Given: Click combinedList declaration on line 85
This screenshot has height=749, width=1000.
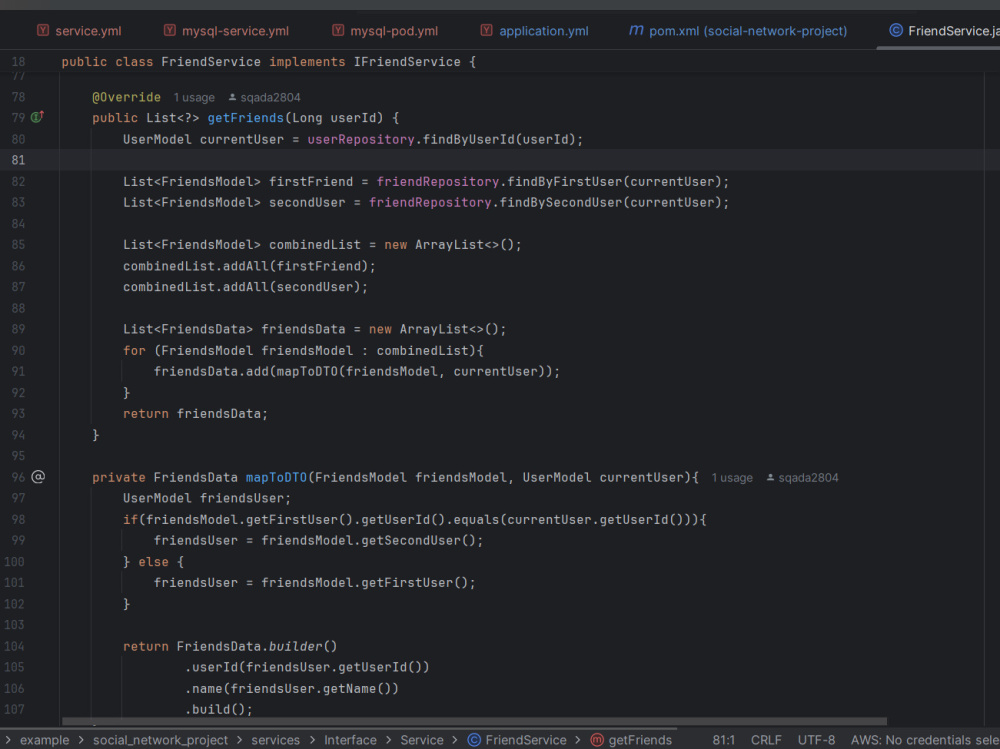Looking at the screenshot, I should pyautogui.click(x=314, y=245).
